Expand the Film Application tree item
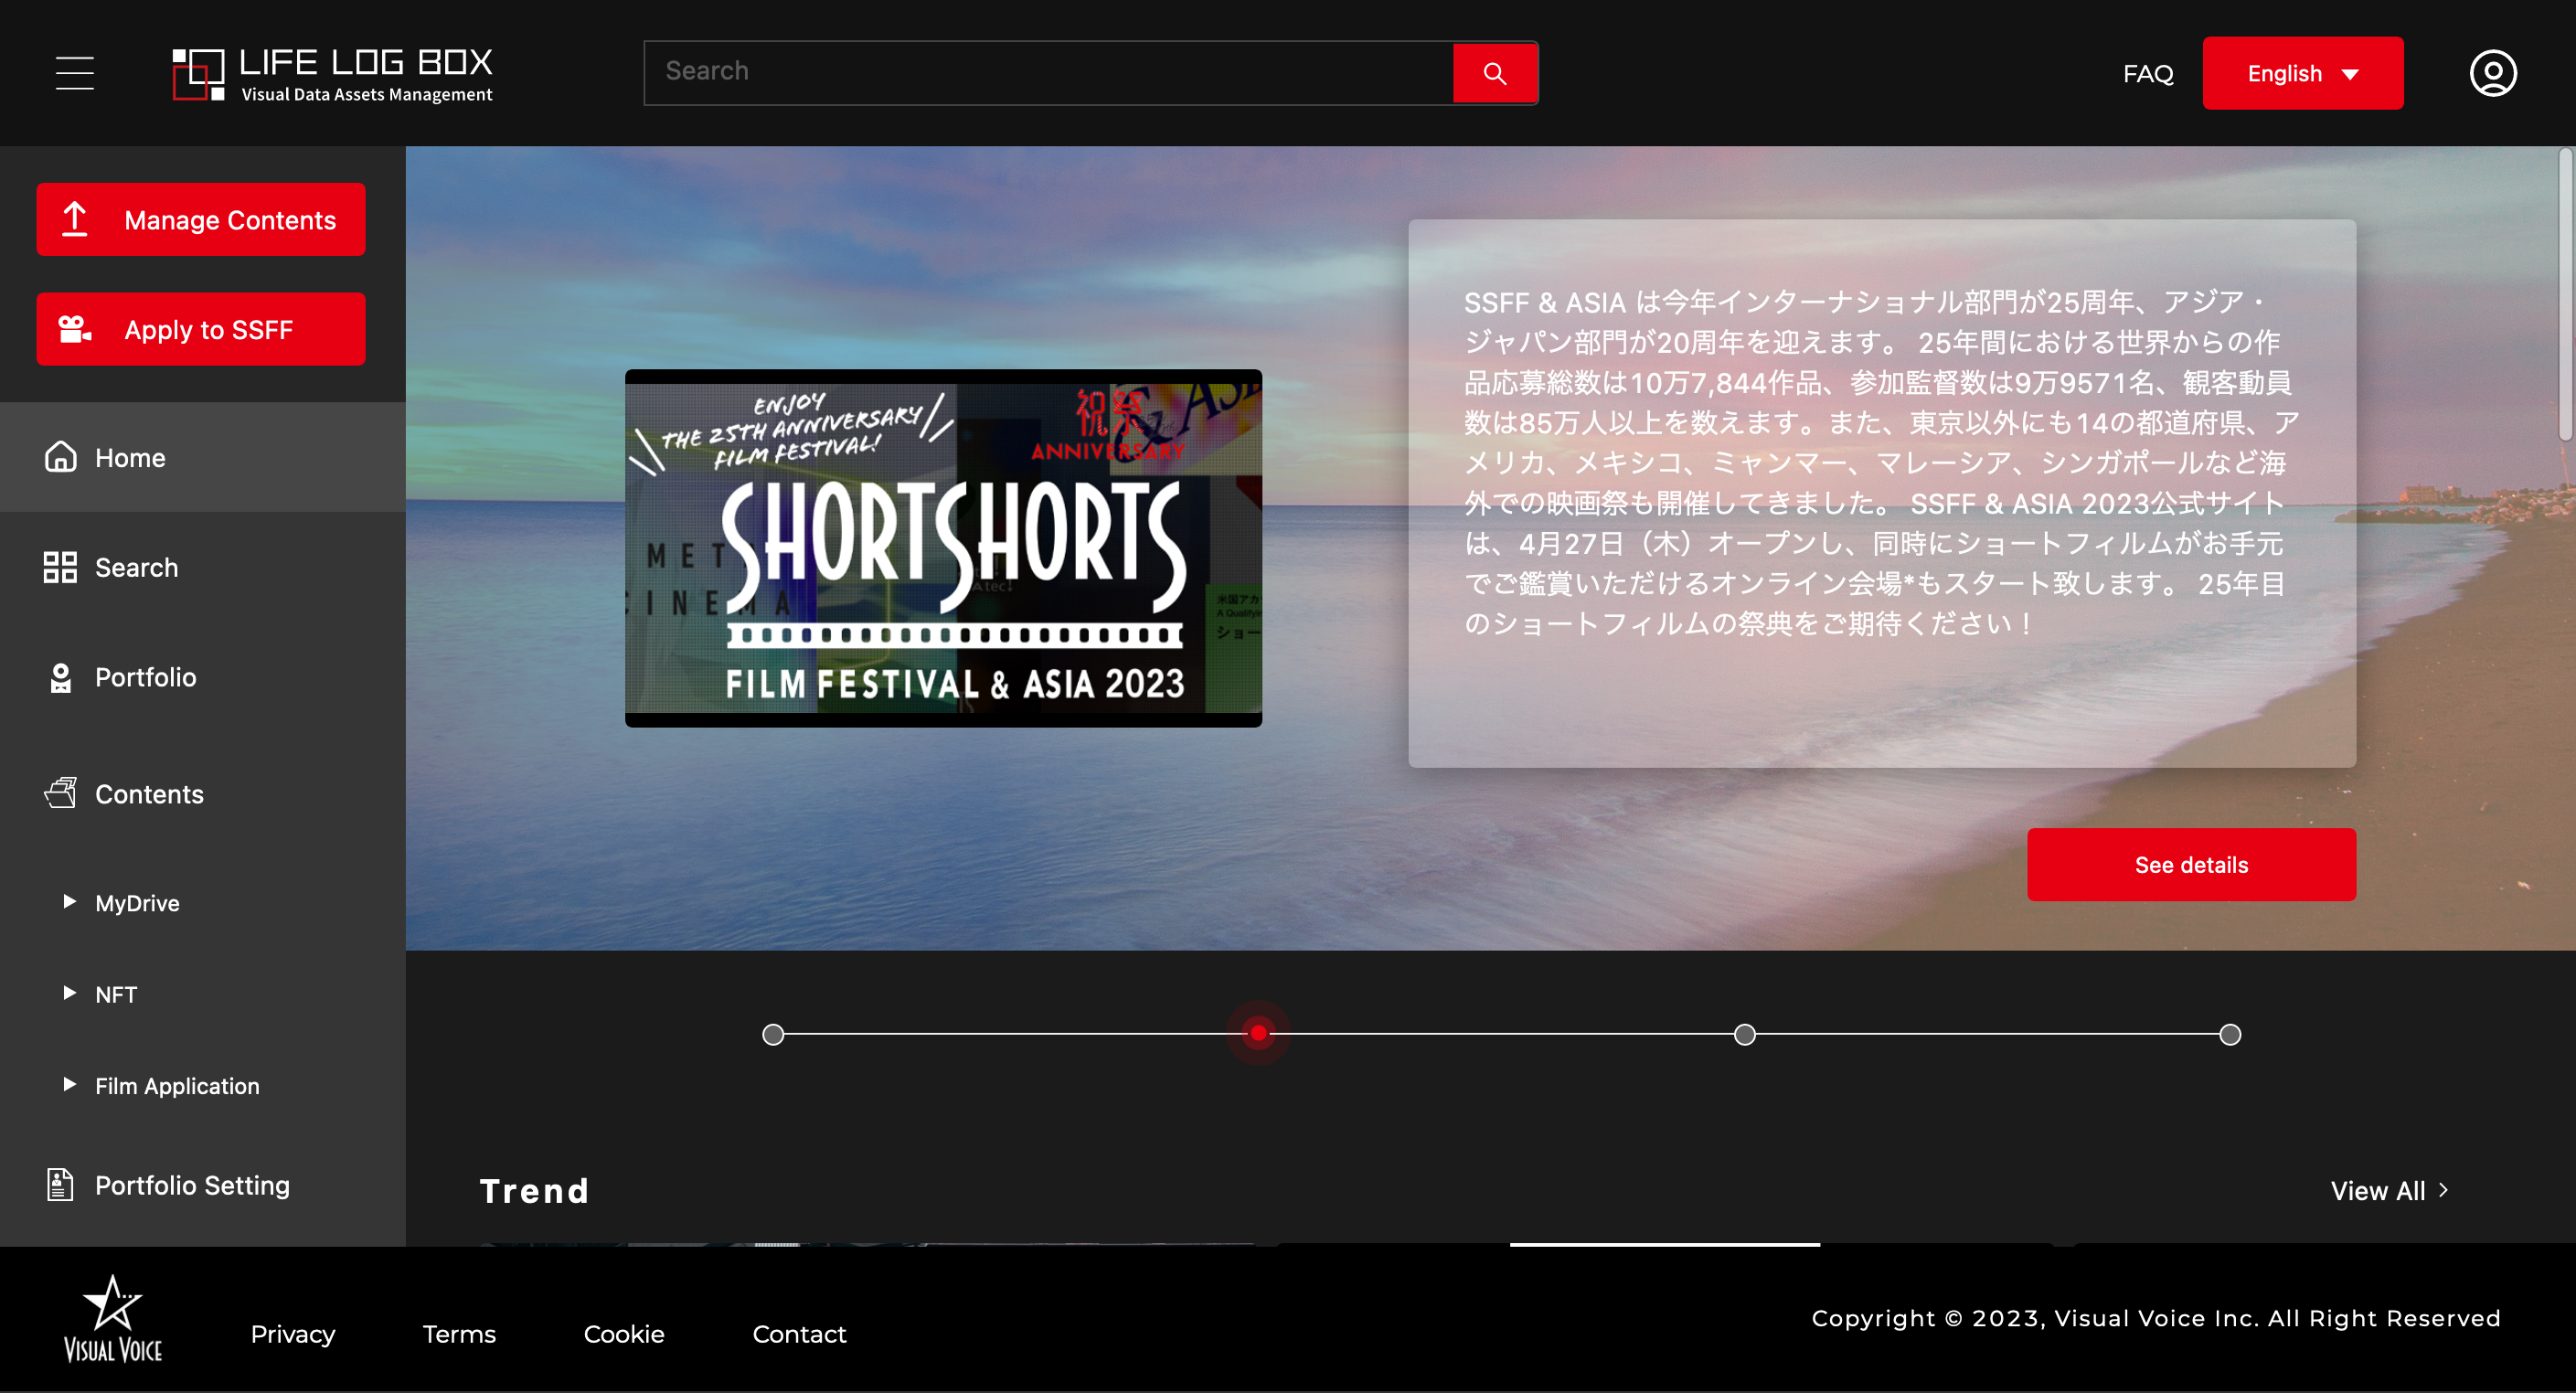The height and width of the screenshot is (1393, 2576). 69,1085
